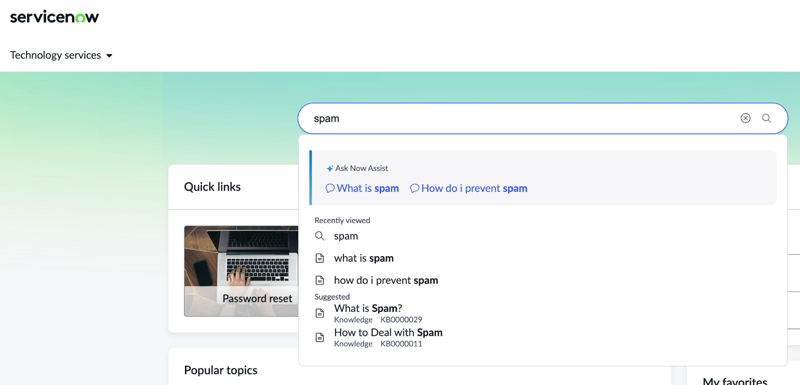Screen dimensions: 800x385
Task: Click the KB0000011 article number
Action: pyautogui.click(x=401, y=344)
